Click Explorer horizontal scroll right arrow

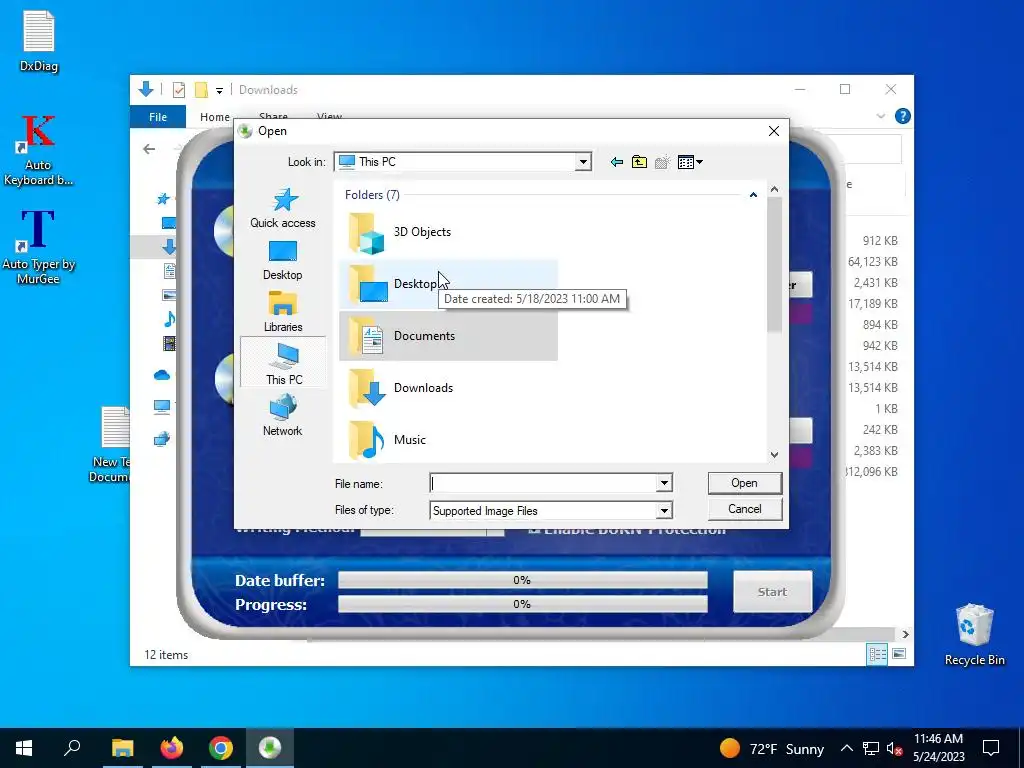coord(905,634)
